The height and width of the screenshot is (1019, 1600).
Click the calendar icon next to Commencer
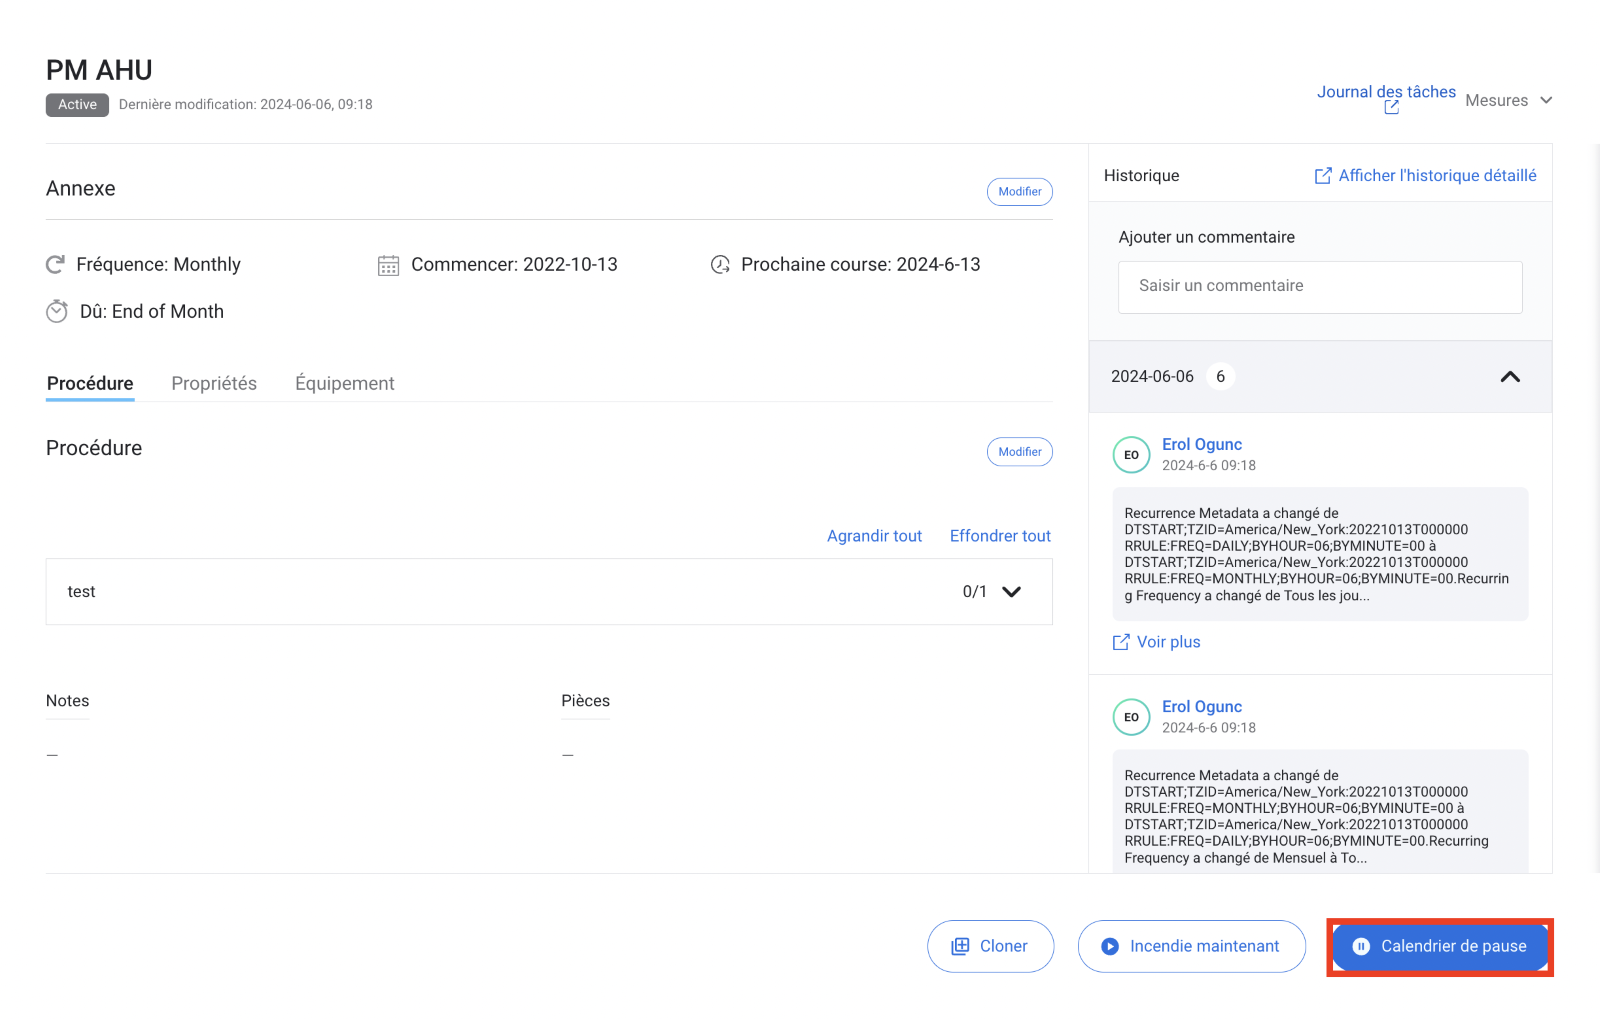388,265
